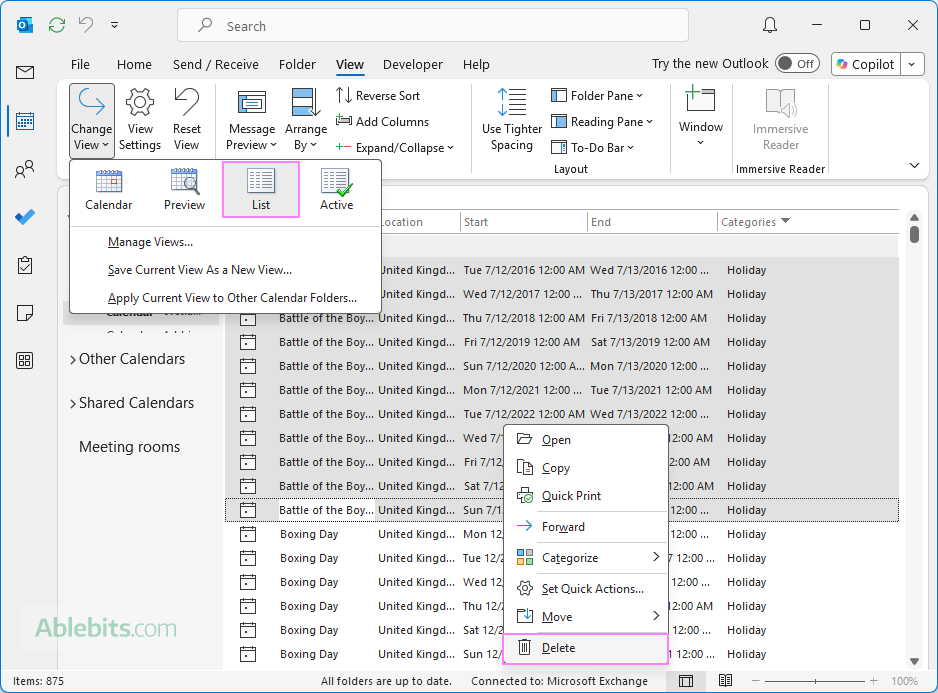Choose Save Current View As a New View...
The height and width of the screenshot is (693, 938).
click(x=200, y=270)
